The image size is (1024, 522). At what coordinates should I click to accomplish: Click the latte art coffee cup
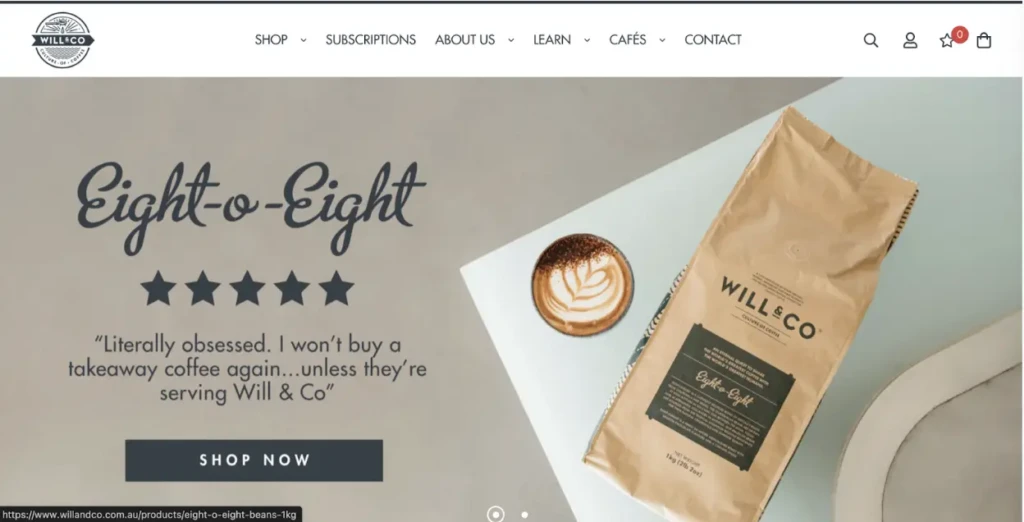(x=582, y=285)
